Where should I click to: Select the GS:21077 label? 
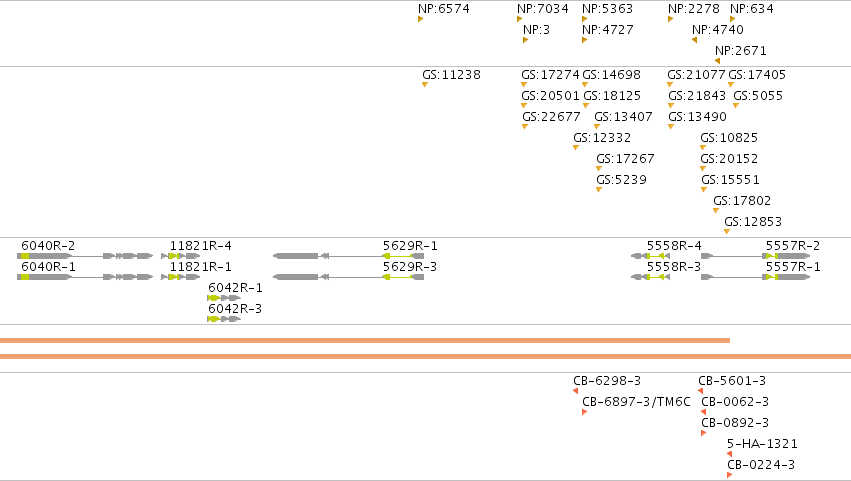pyautogui.click(x=696, y=75)
